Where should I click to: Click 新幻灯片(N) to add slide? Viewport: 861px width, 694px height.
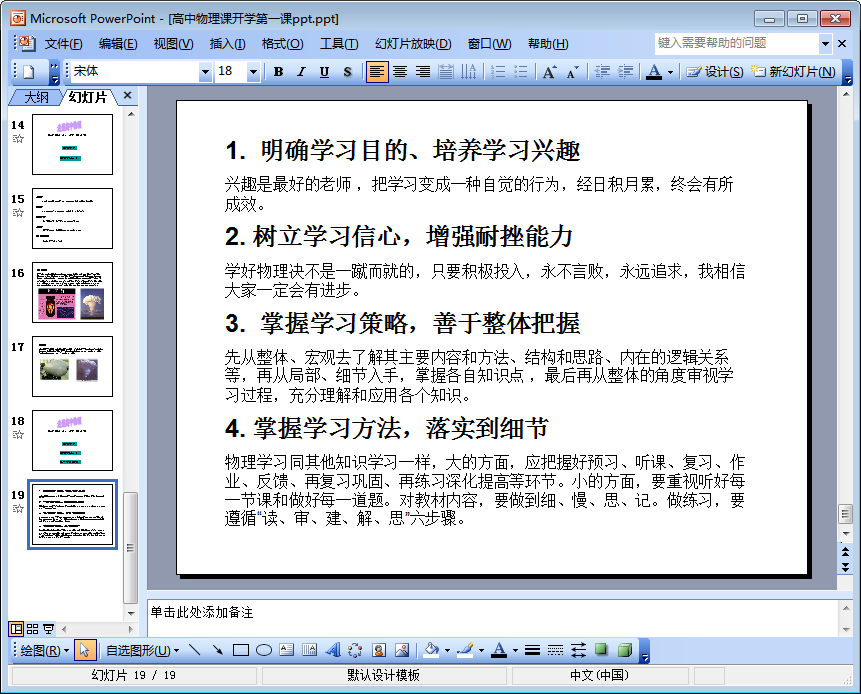tap(793, 72)
